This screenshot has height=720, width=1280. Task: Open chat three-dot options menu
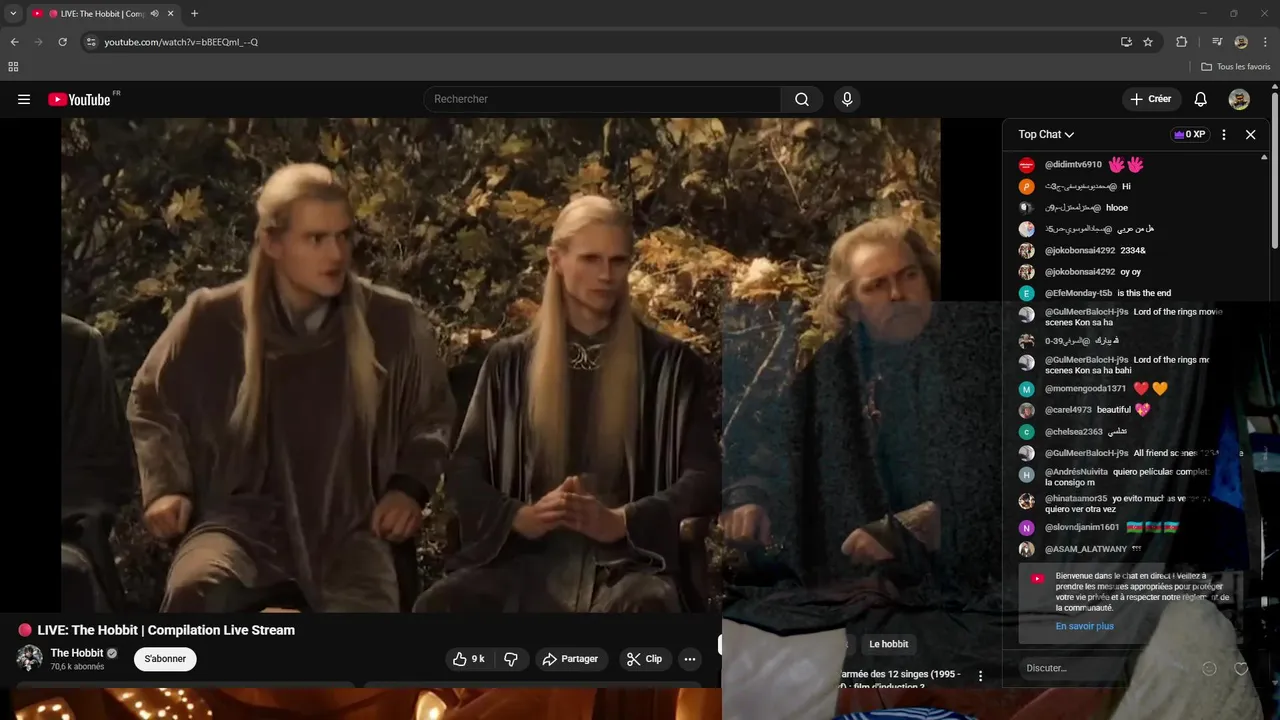(1224, 134)
